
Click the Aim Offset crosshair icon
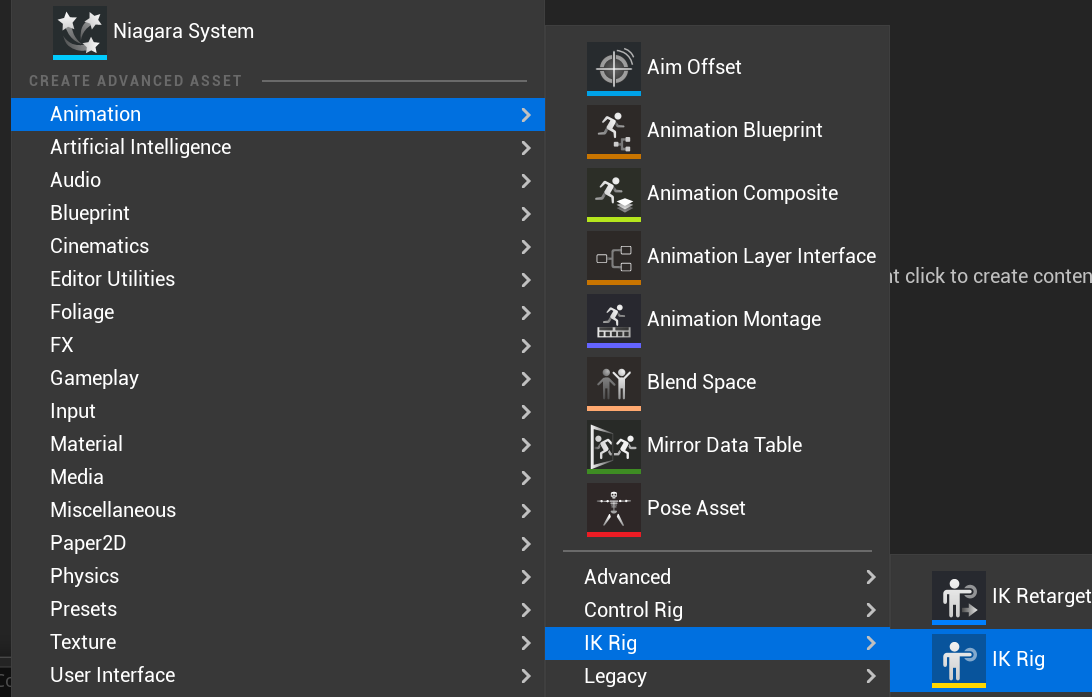pos(614,68)
